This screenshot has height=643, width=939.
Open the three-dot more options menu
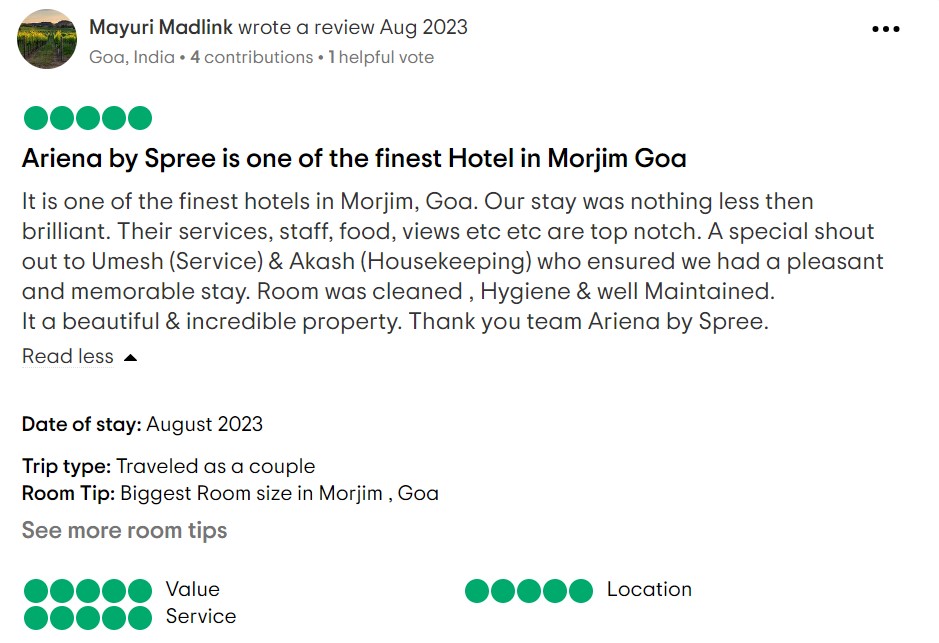(886, 29)
